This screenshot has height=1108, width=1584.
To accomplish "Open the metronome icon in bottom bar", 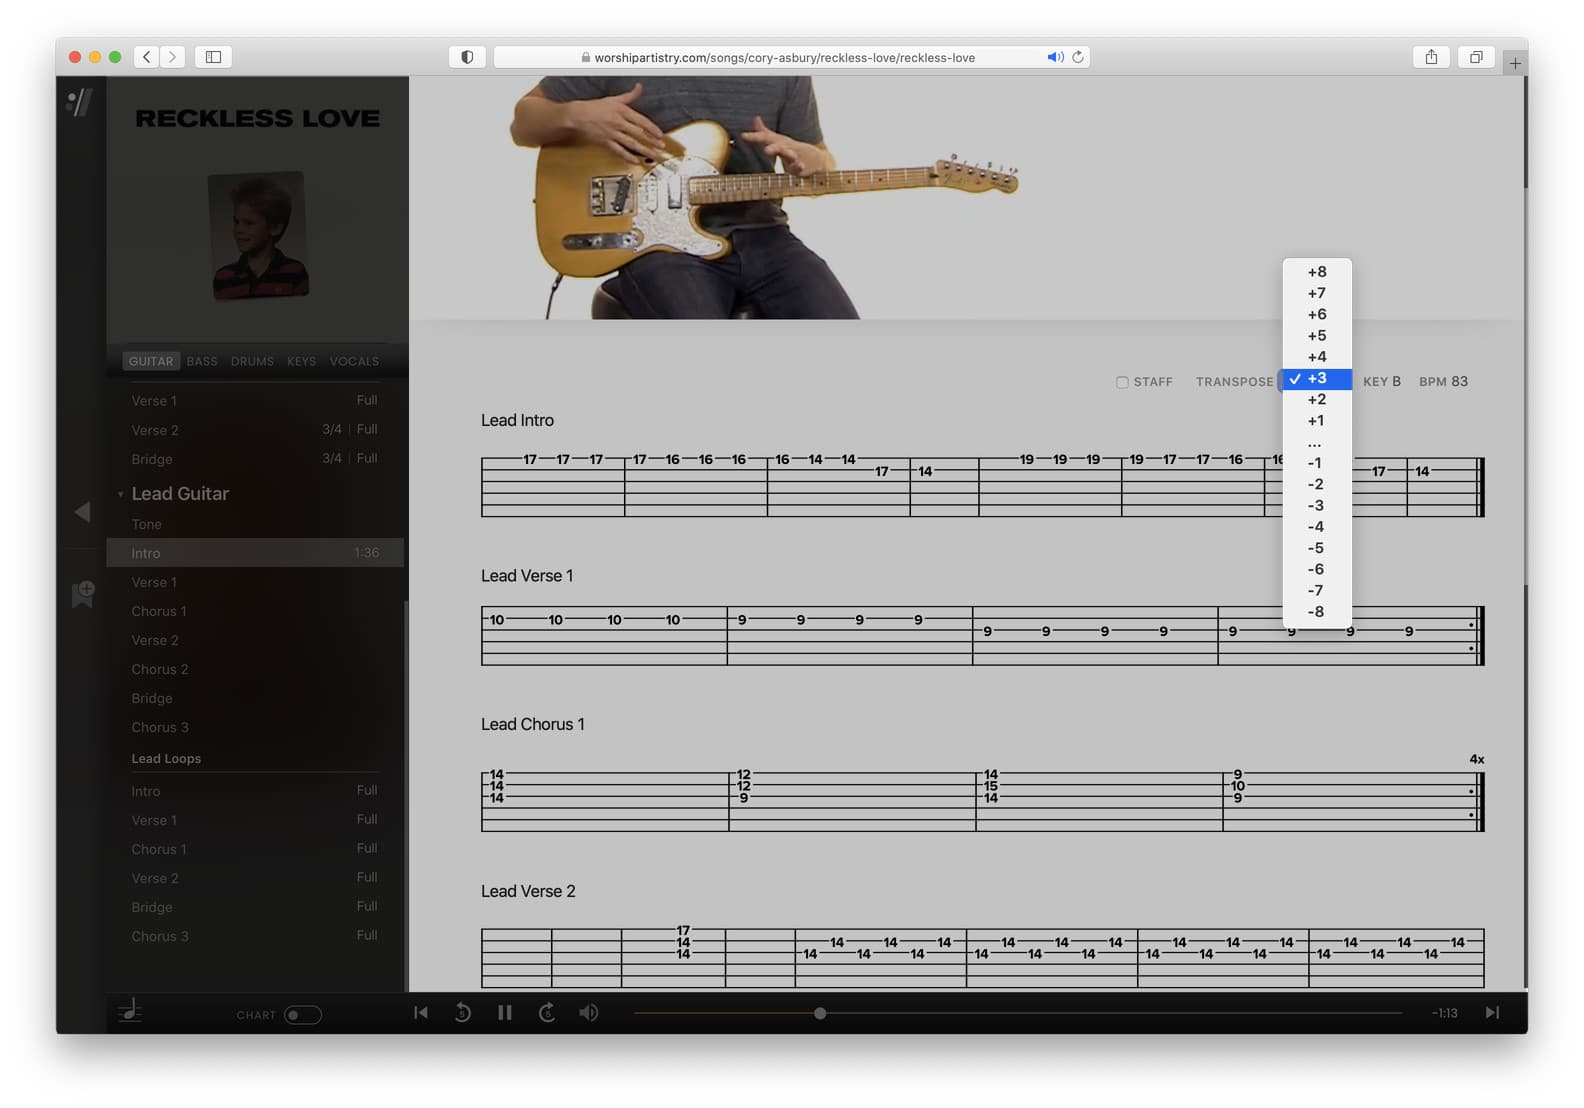I will pyautogui.click(x=130, y=1012).
